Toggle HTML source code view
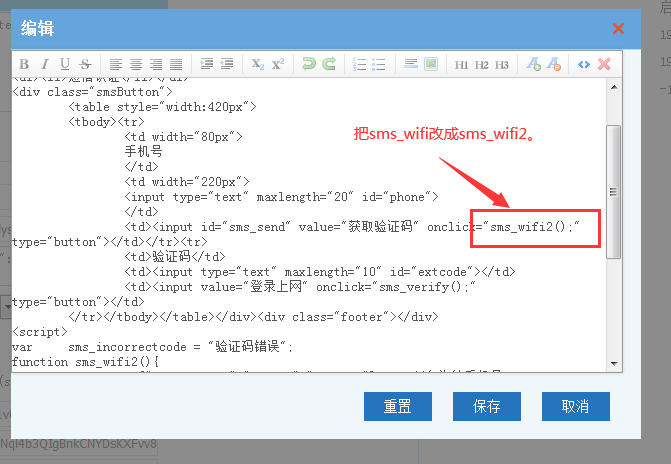The image size is (671, 464). point(584,64)
